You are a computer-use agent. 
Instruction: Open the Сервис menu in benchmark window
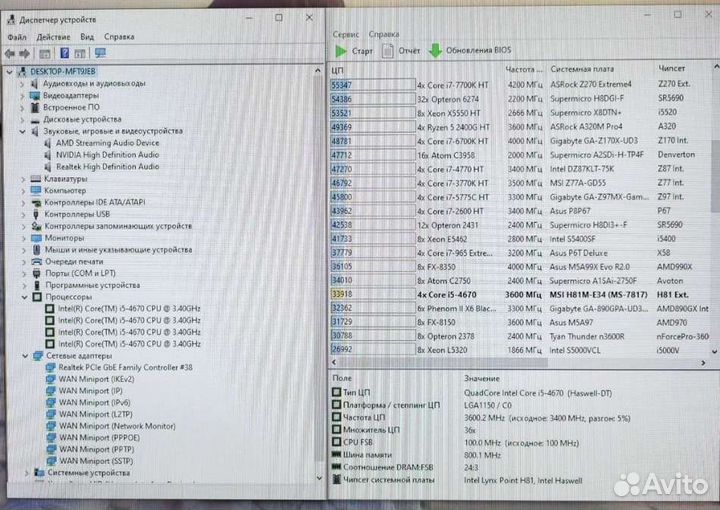pyautogui.click(x=346, y=34)
